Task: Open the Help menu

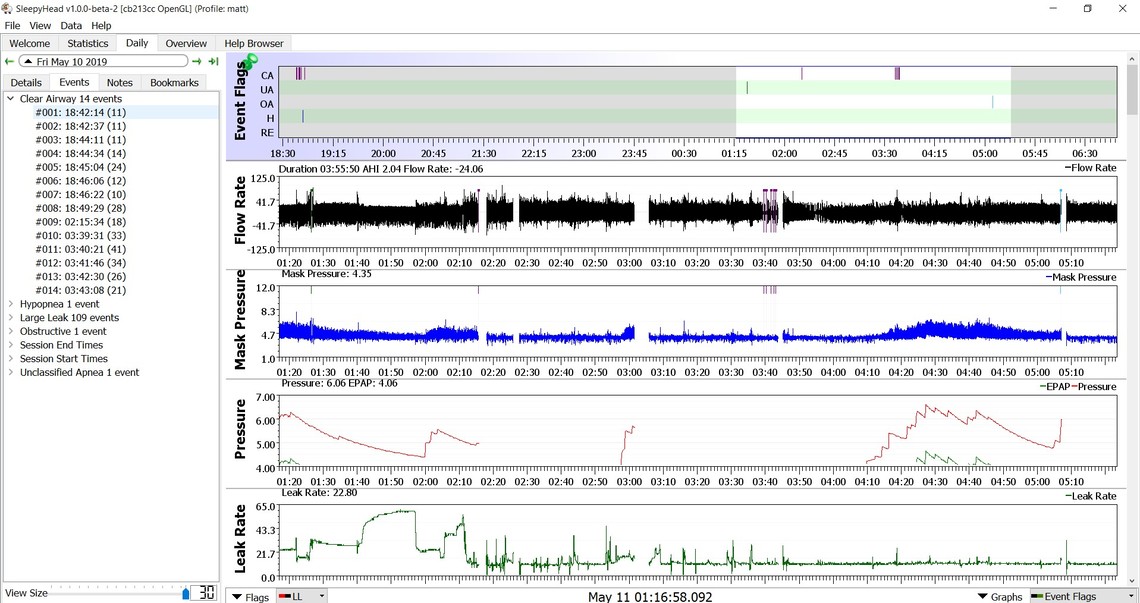Action: [101, 25]
